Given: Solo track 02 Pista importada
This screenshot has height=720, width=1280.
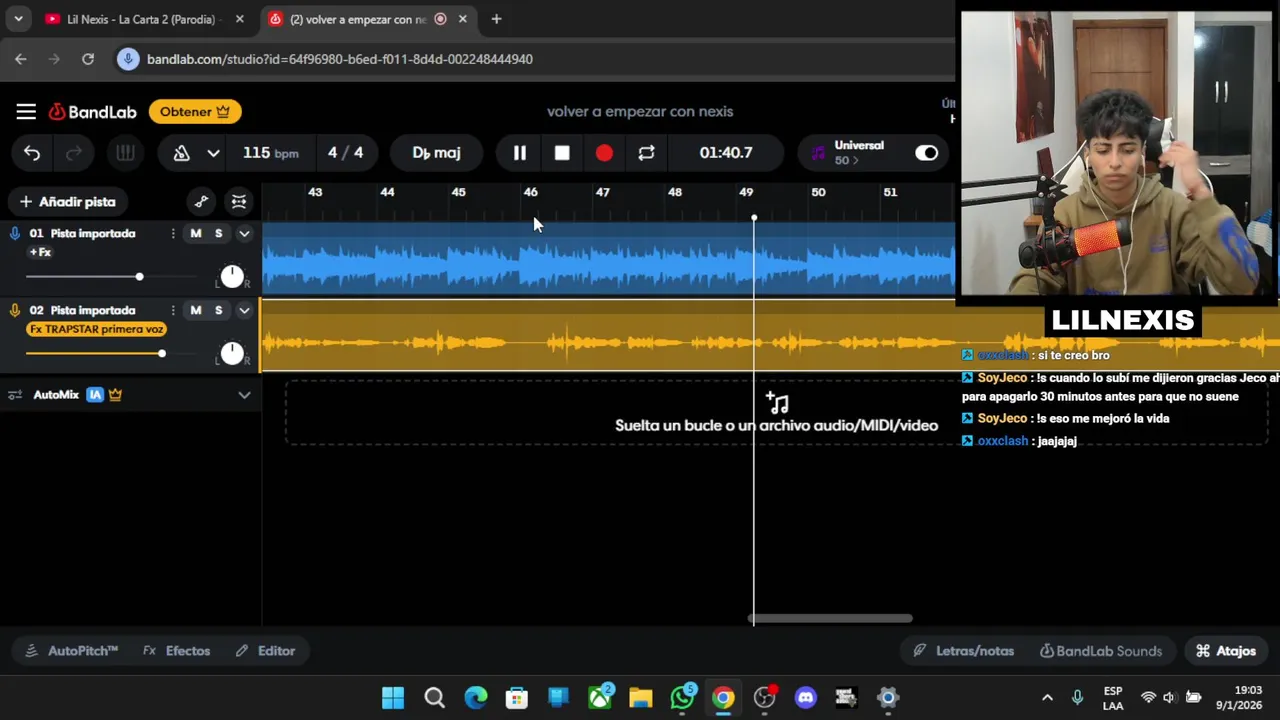Looking at the screenshot, I should [x=218, y=310].
